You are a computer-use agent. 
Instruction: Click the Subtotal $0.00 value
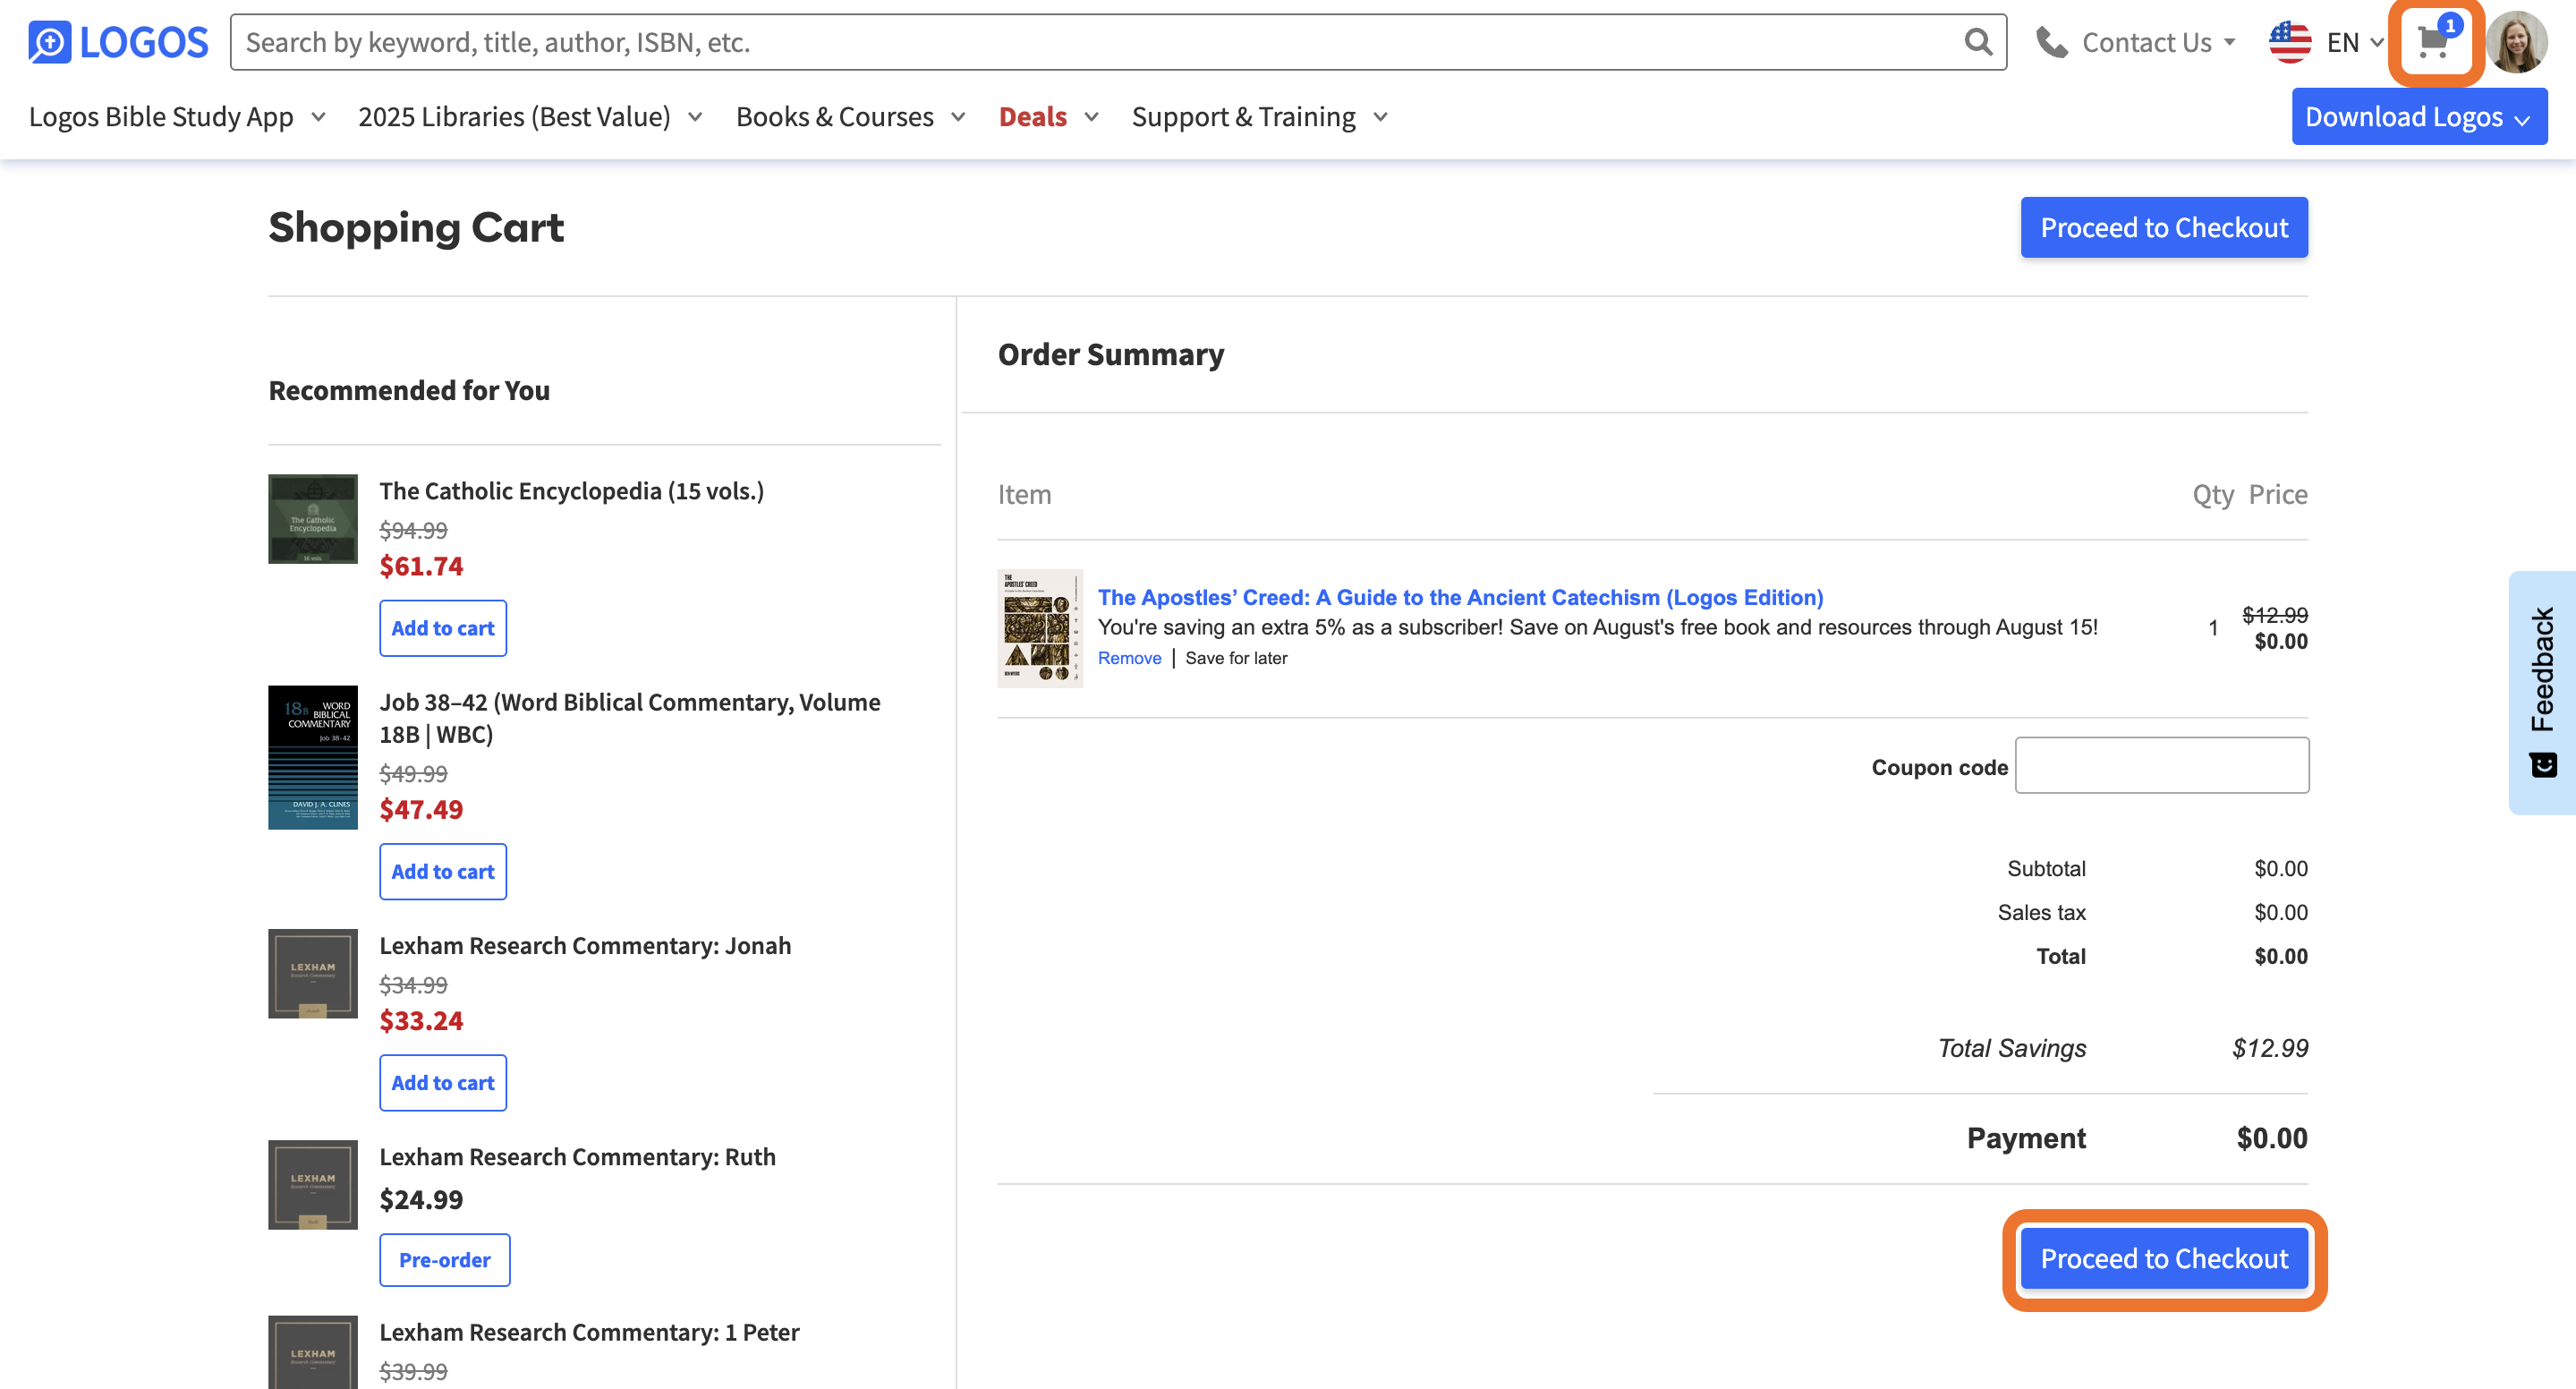tap(2281, 868)
